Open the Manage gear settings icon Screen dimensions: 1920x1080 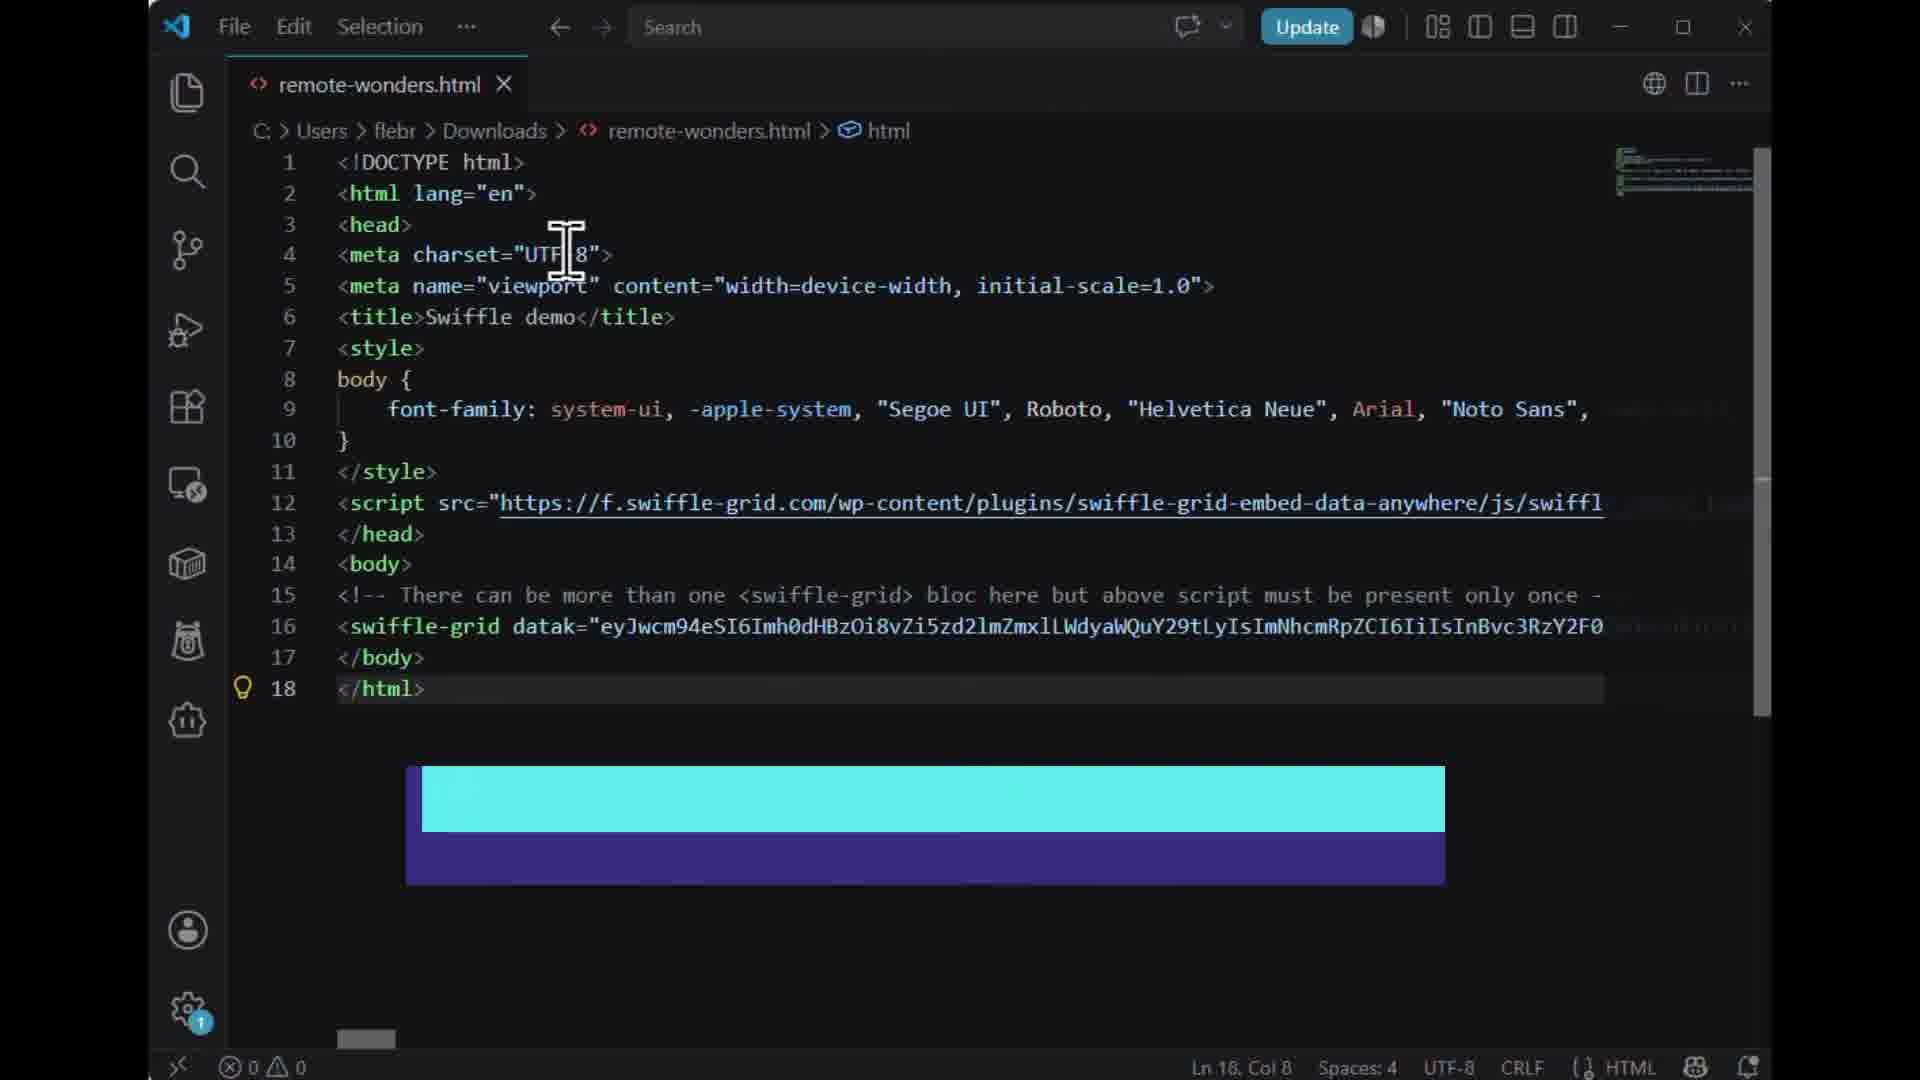(187, 1009)
